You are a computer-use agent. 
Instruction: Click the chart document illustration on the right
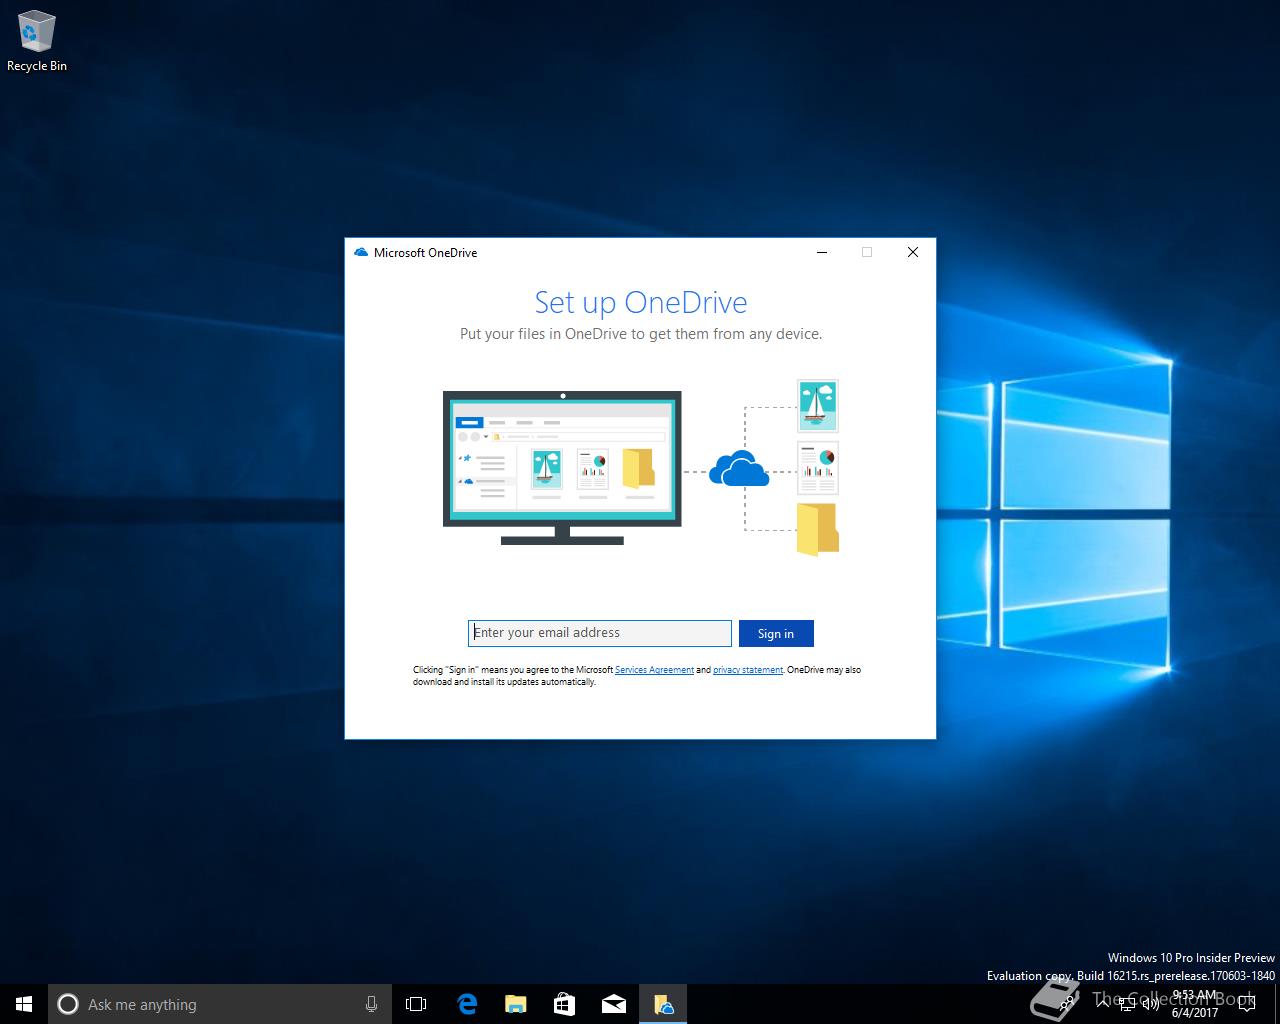click(818, 468)
